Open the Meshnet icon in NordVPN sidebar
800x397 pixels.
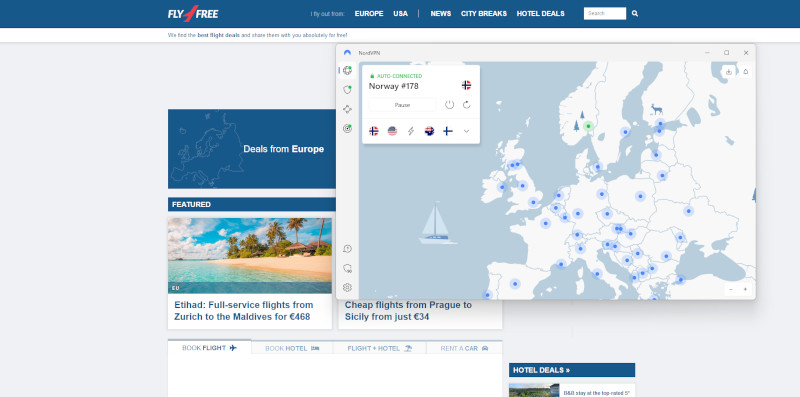click(347, 109)
